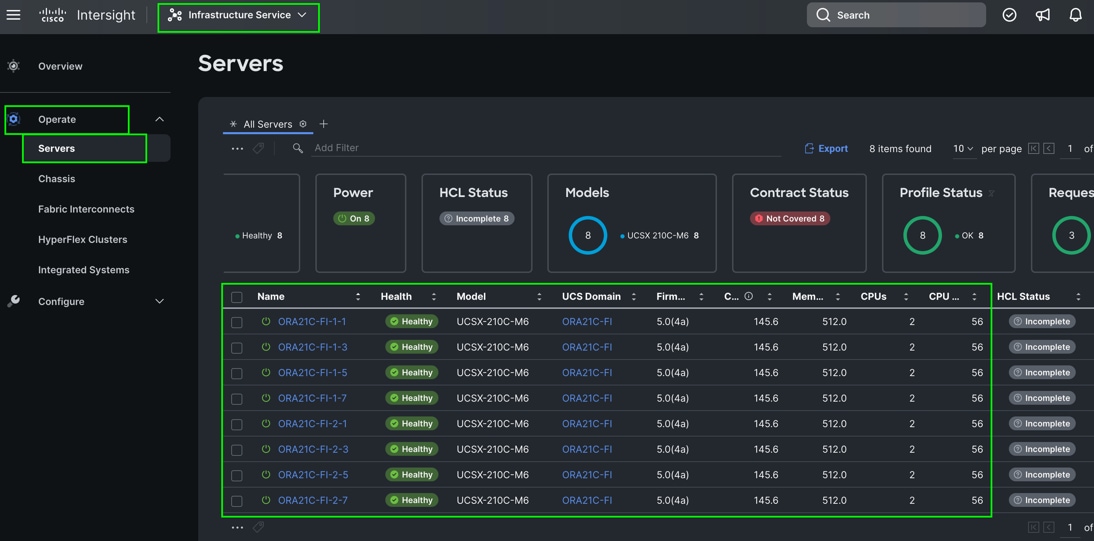Image resolution: width=1094 pixels, height=541 pixels.
Task: Open Chassis in the sidebar
Action: (x=57, y=179)
